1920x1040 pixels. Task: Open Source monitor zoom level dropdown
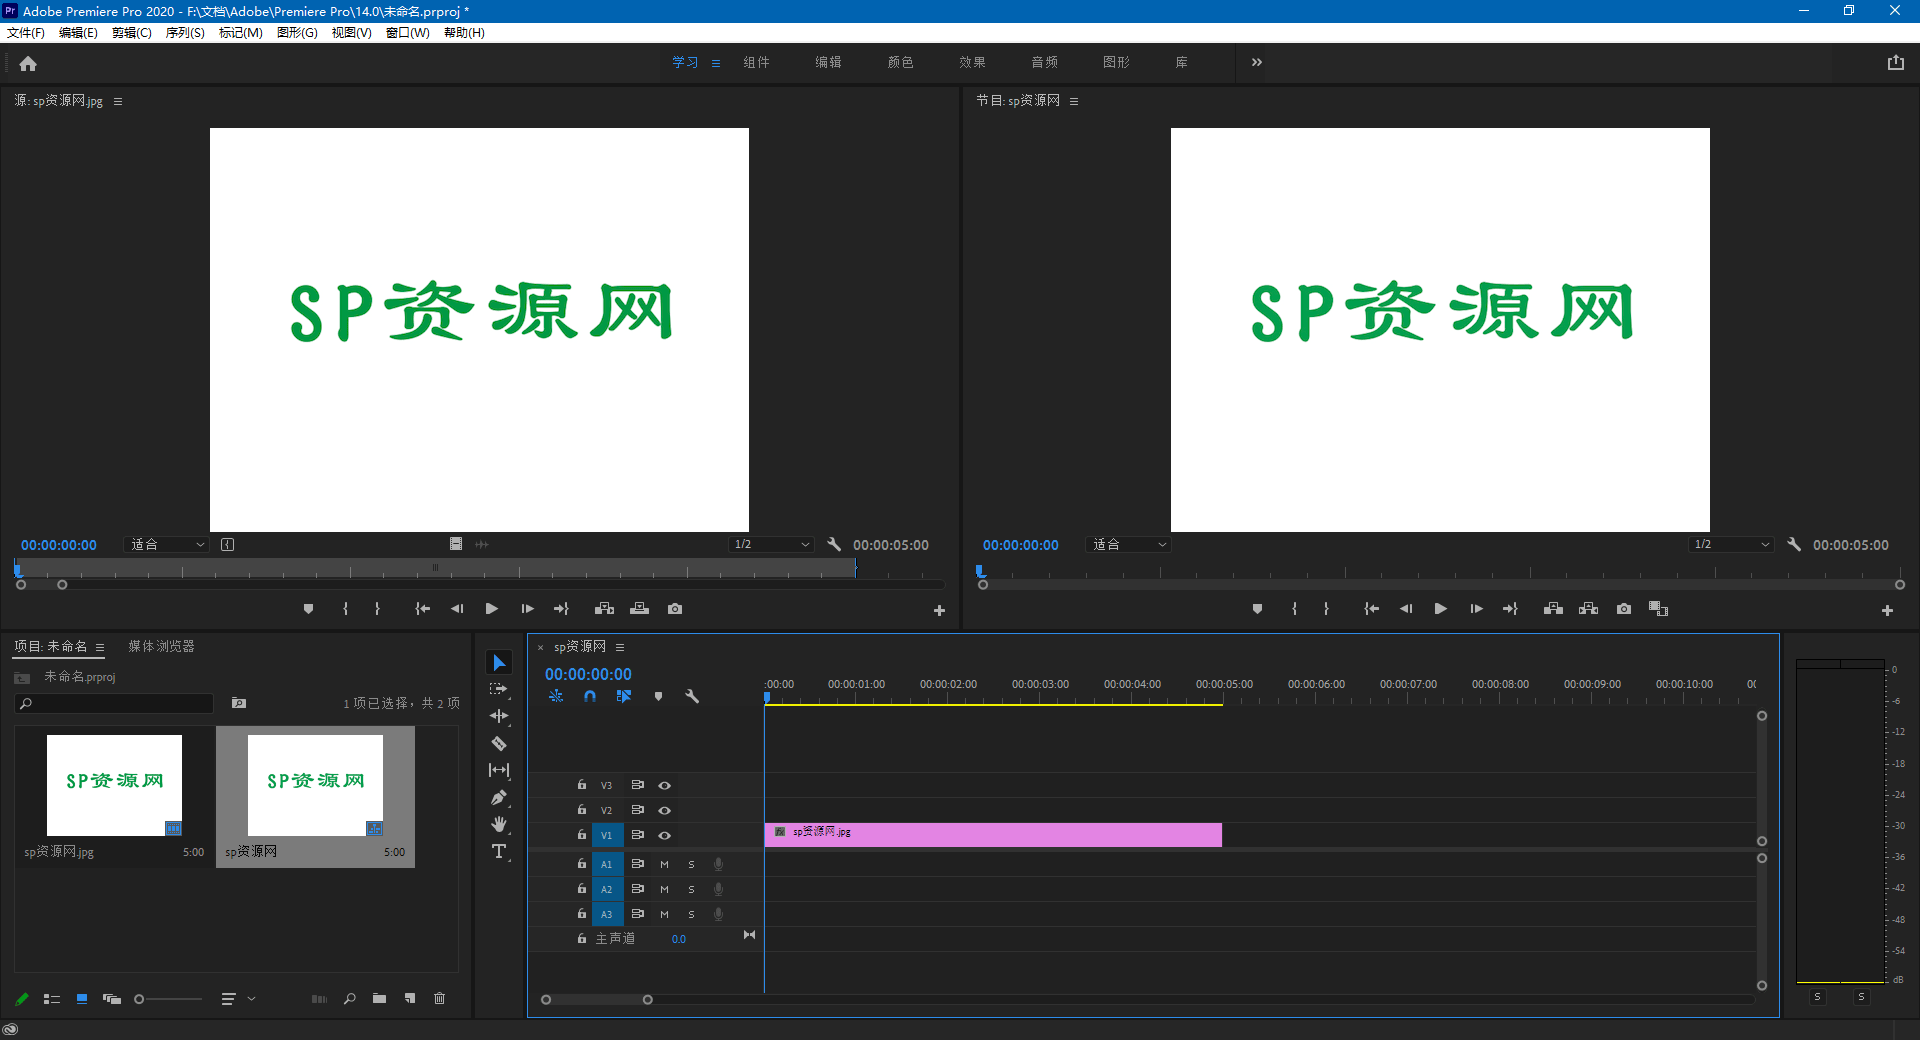coord(167,545)
